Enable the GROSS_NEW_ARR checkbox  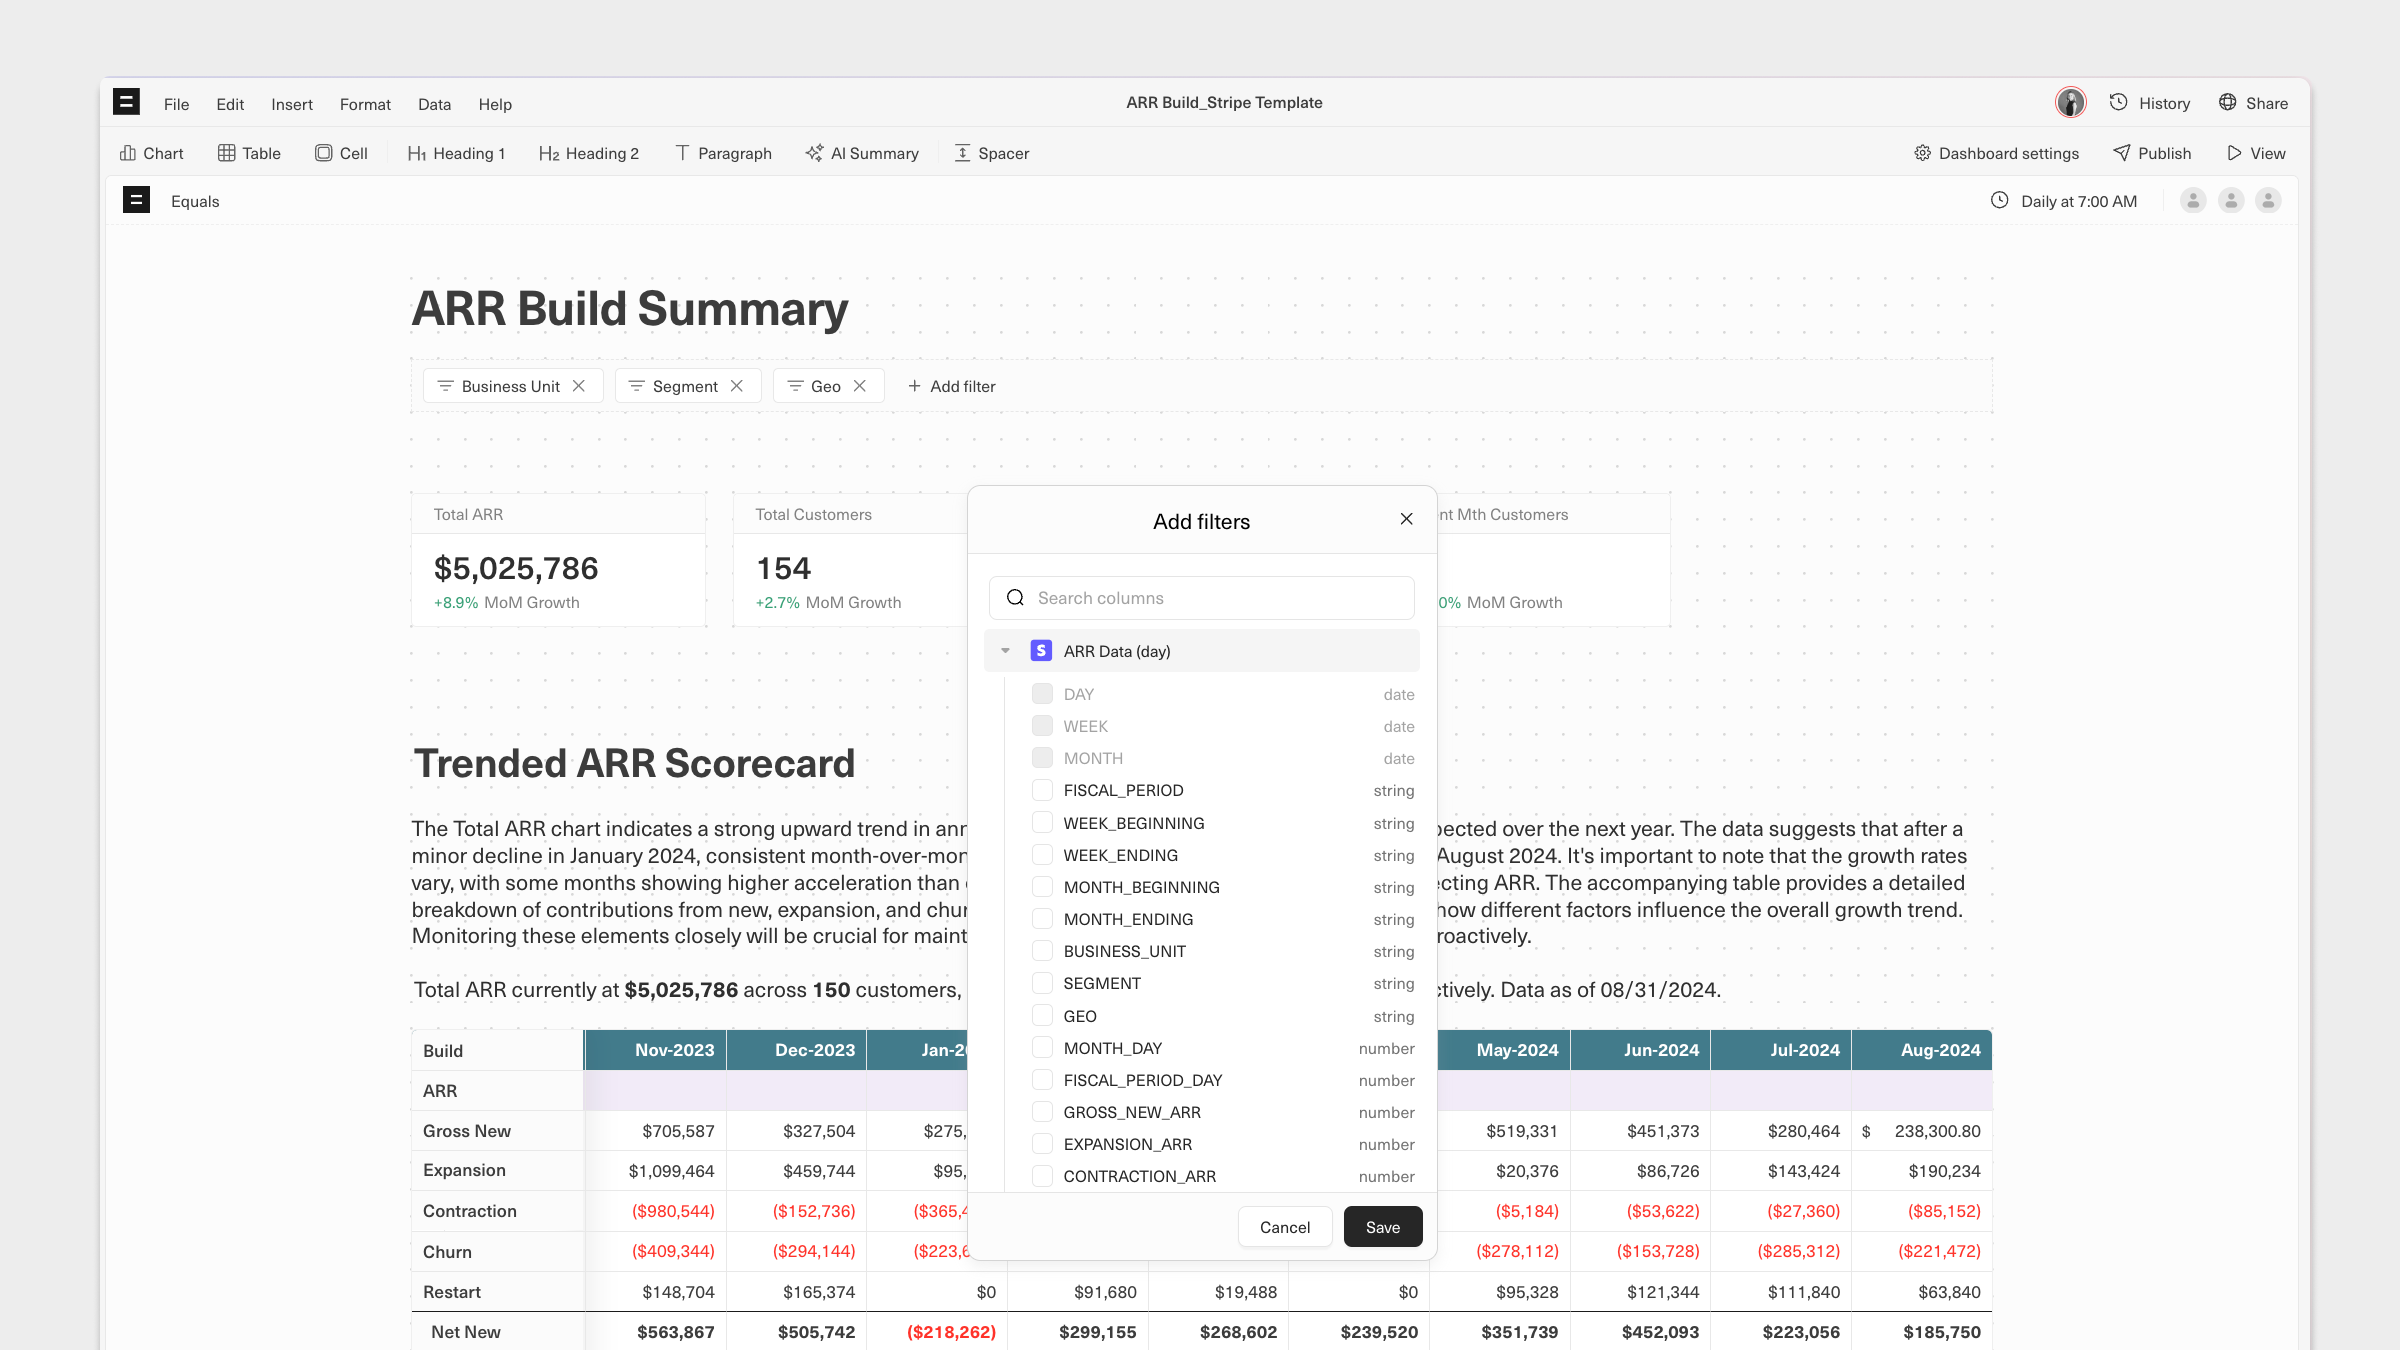1042,1112
